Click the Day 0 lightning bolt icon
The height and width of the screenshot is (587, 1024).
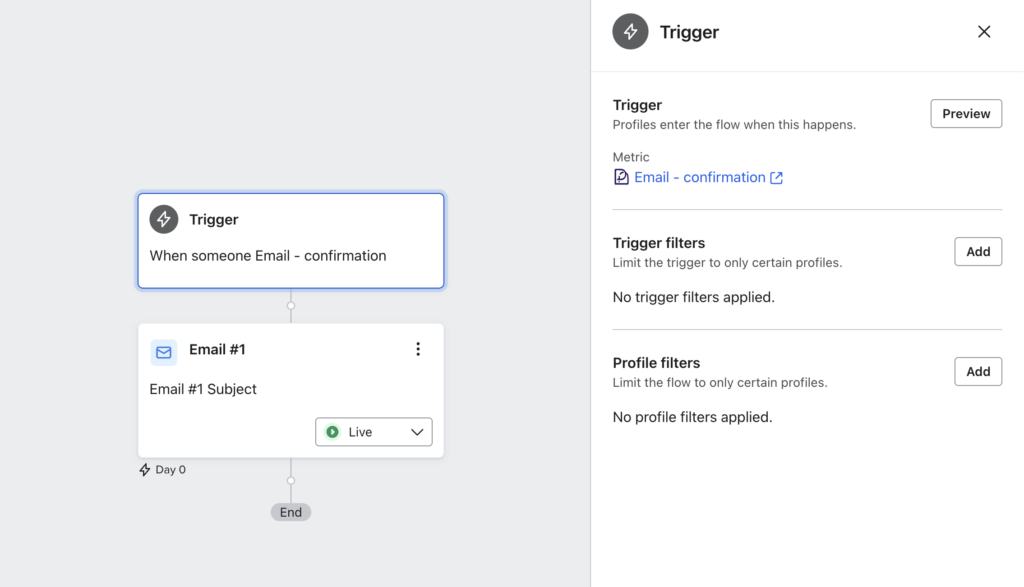click(145, 470)
